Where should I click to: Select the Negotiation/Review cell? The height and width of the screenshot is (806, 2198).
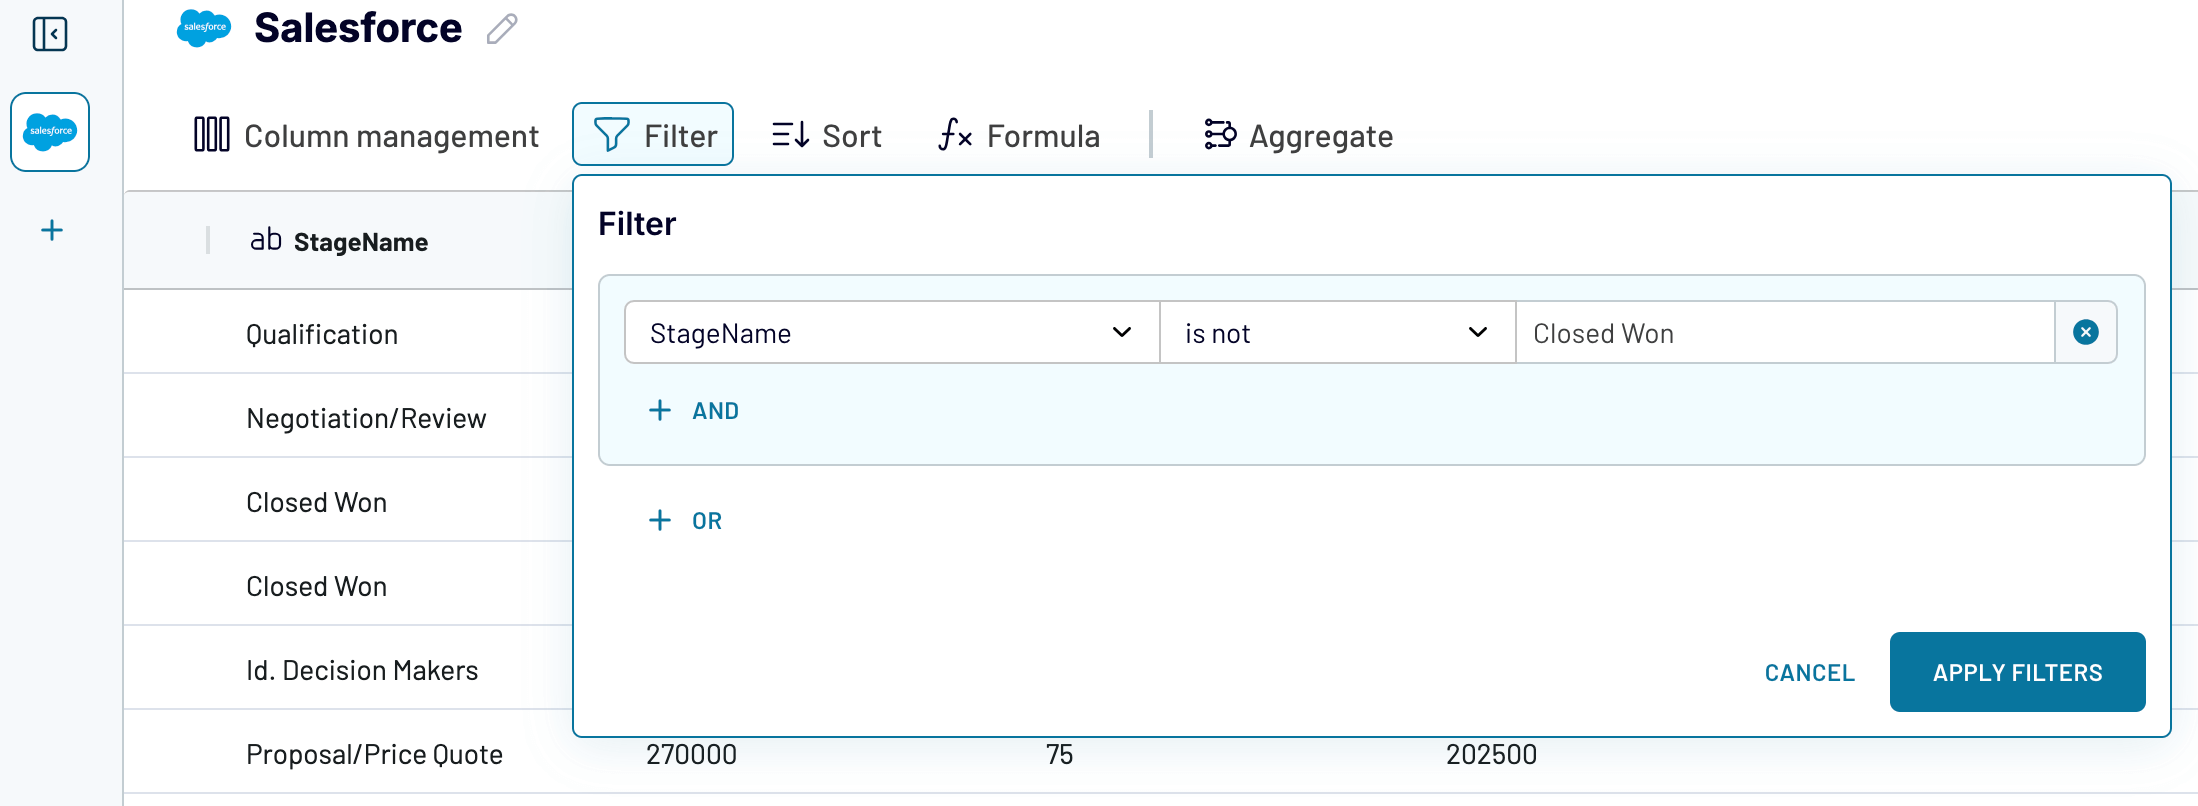tap(366, 418)
